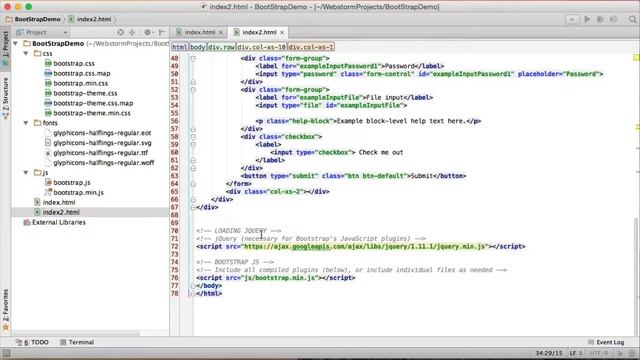Viewport: 640px width, 360px height.
Task: Select the div.row breadcrumb
Action: click(x=221, y=47)
